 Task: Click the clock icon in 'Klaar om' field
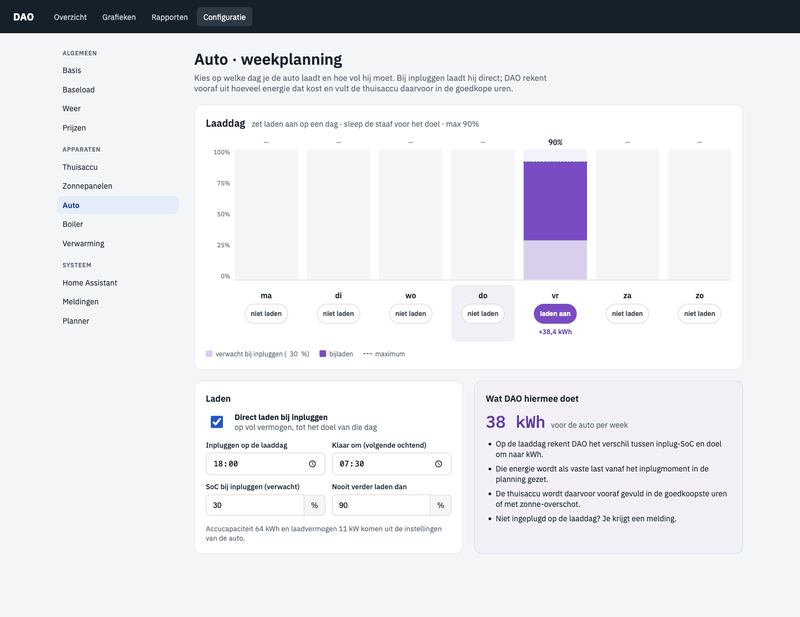click(x=438, y=464)
